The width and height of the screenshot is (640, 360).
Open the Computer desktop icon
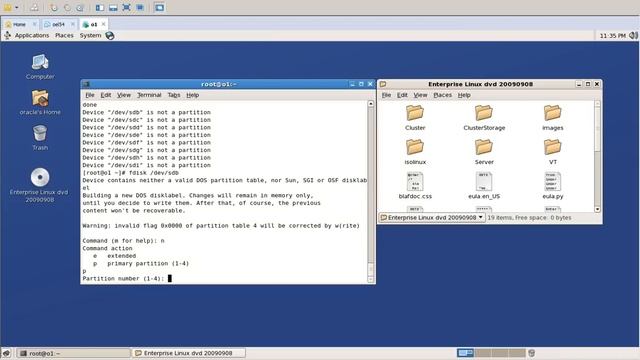[x=40, y=63]
